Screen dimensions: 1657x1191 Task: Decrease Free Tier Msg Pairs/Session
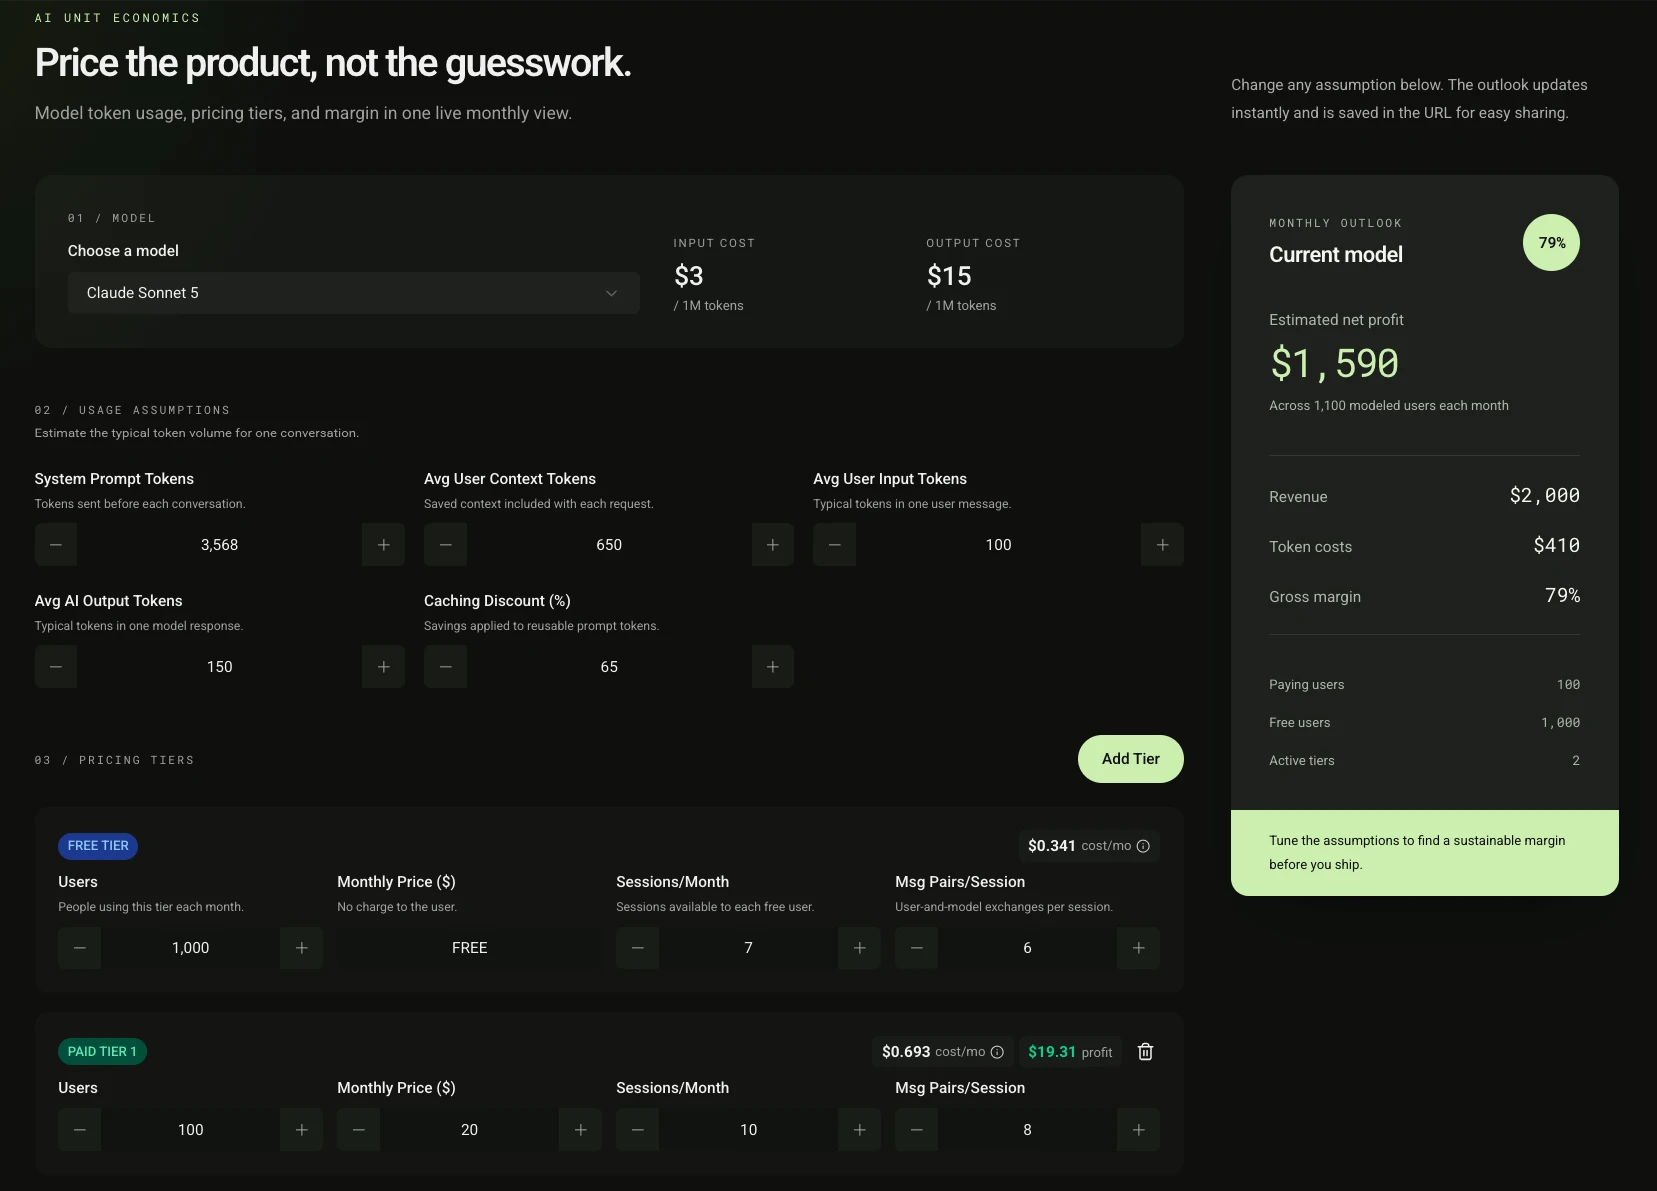point(916,948)
